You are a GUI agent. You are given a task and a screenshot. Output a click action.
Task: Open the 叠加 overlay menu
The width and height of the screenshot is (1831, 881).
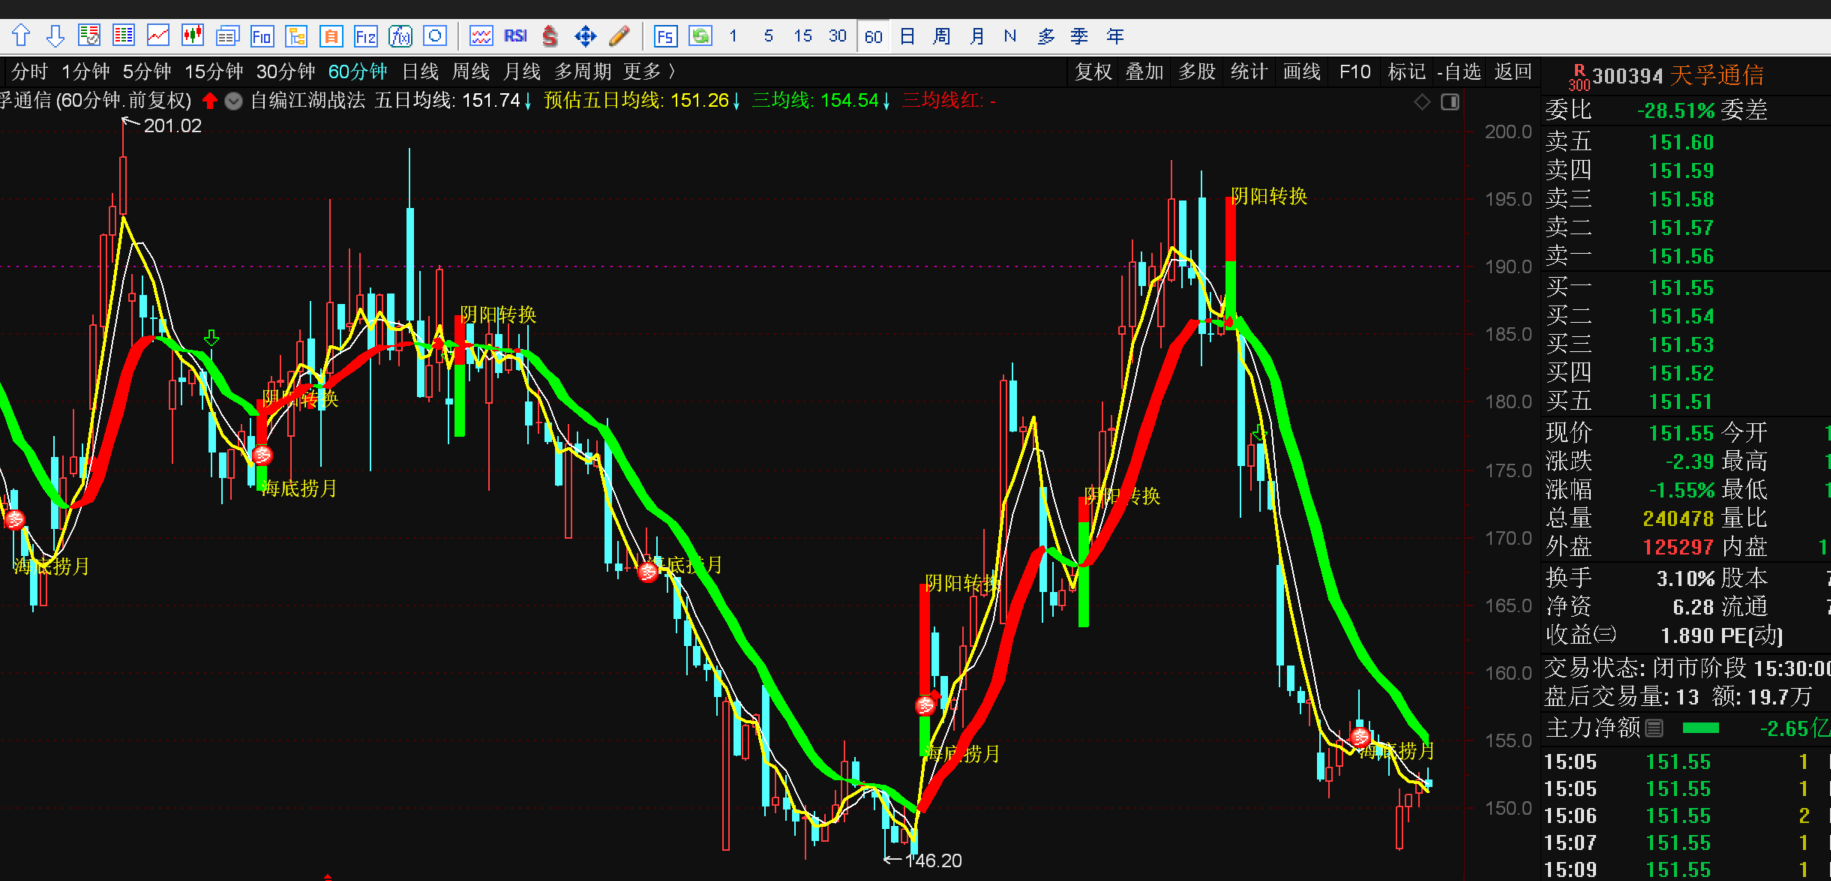[x=1145, y=72]
